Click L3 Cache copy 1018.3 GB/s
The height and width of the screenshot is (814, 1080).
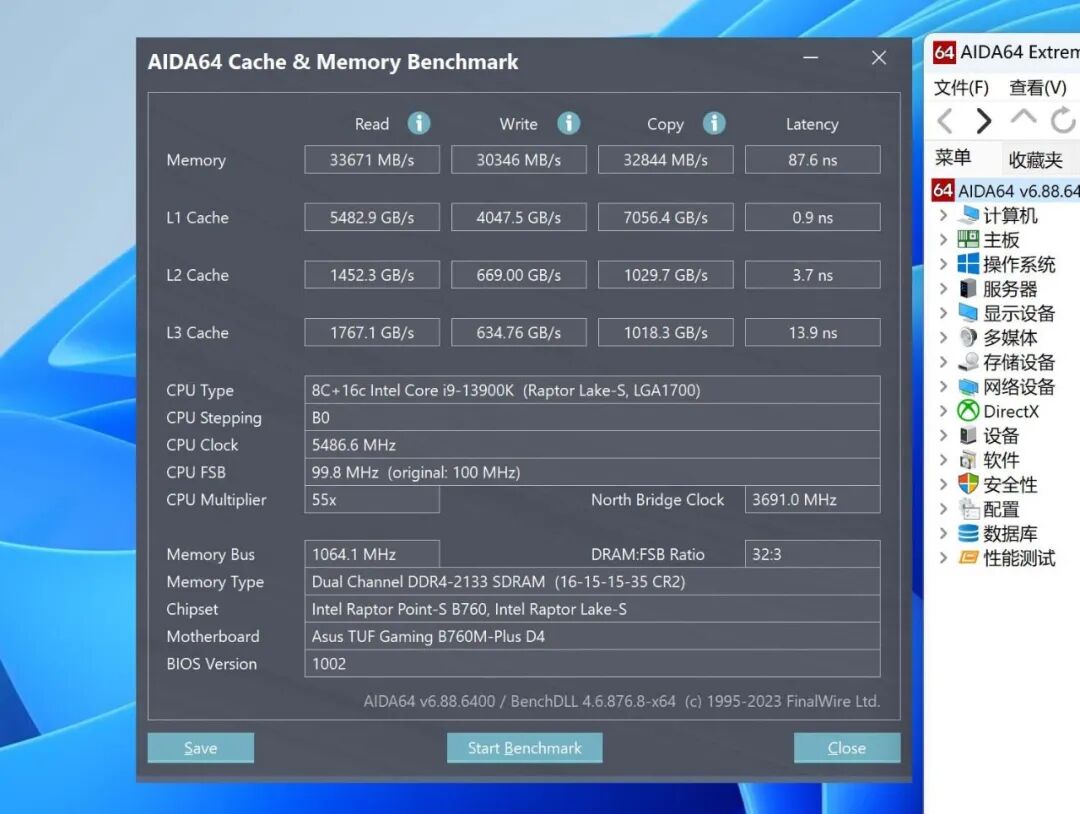(665, 333)
